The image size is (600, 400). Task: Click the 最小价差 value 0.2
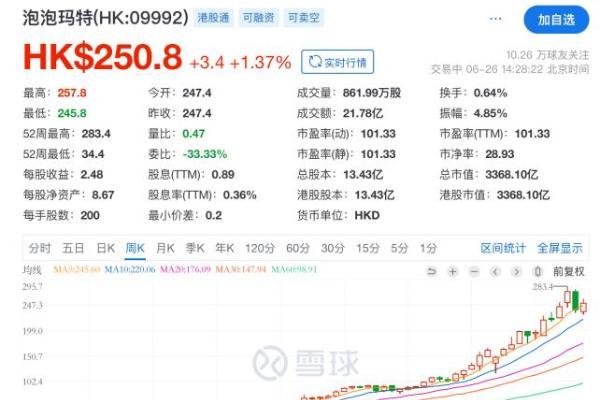point(214,215)
